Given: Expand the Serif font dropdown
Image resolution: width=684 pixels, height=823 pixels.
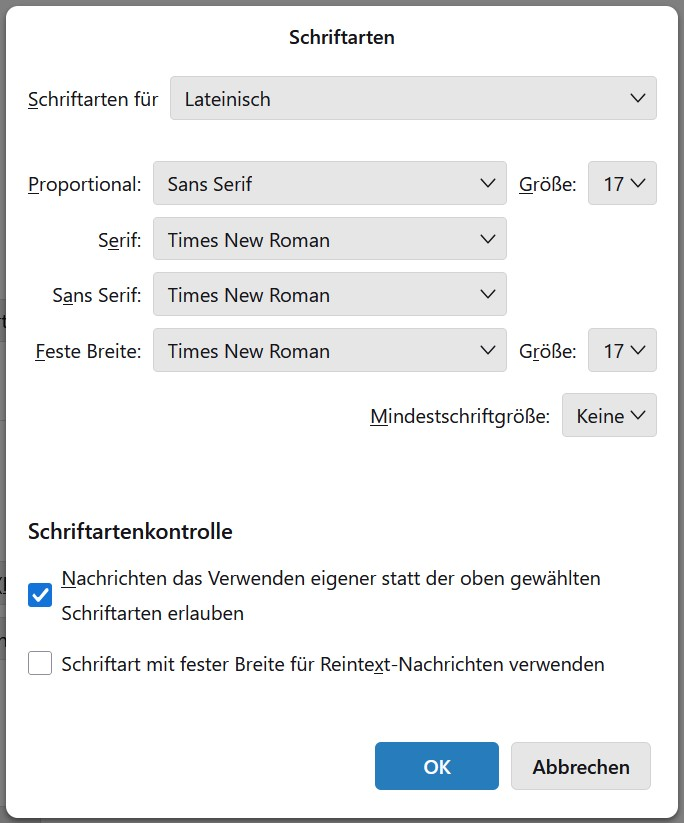Looking at the screenshot, I should pos(329,240).
